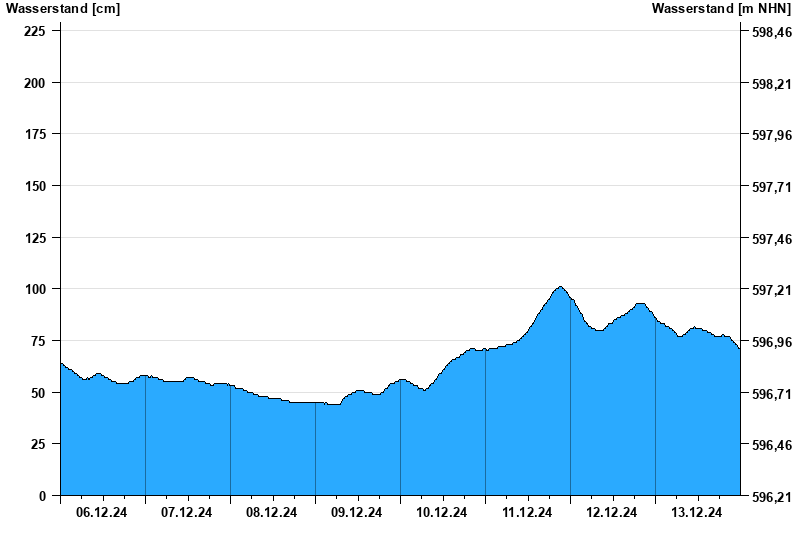Click the 100 value on left axis
This screenshot has width=800, height=550.
[35, 289]
